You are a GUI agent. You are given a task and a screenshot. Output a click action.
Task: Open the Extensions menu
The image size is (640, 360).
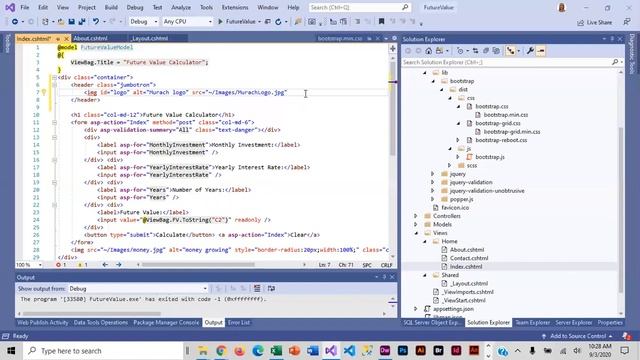235,7
